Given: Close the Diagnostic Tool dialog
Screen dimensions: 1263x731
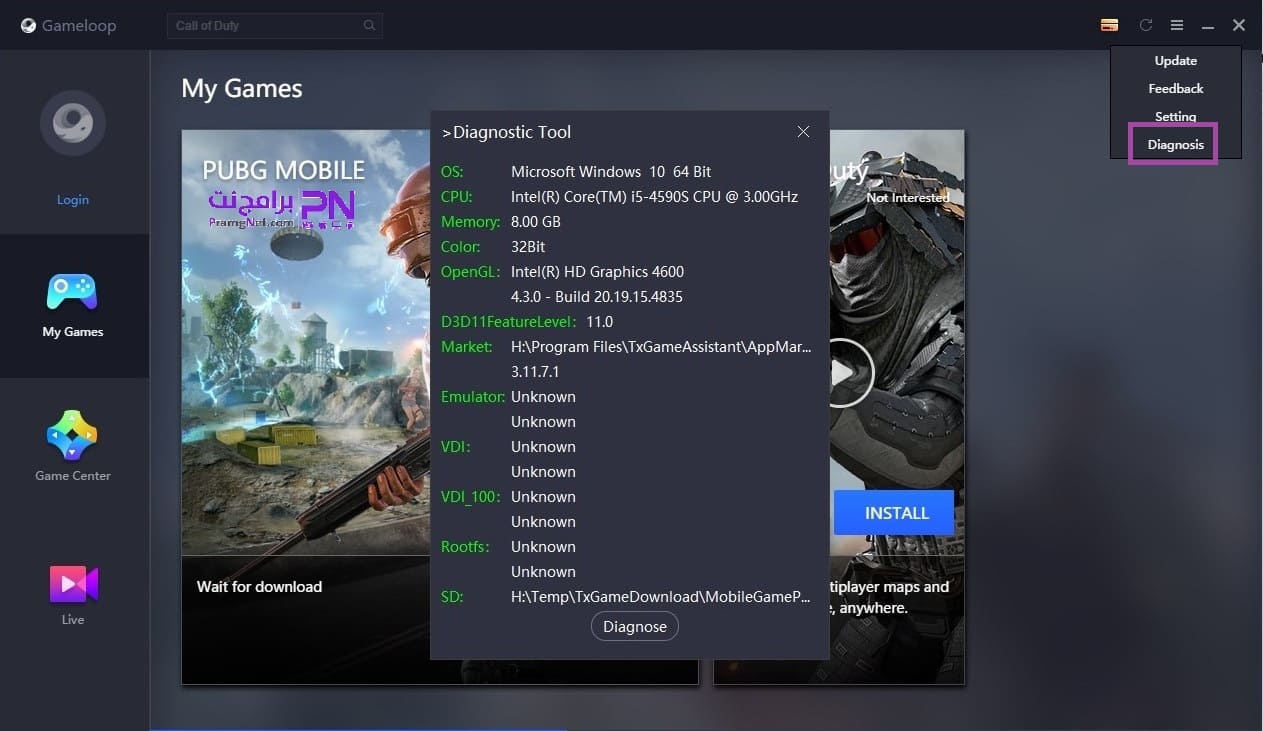Looking at the screenshot, I should 803,132.
